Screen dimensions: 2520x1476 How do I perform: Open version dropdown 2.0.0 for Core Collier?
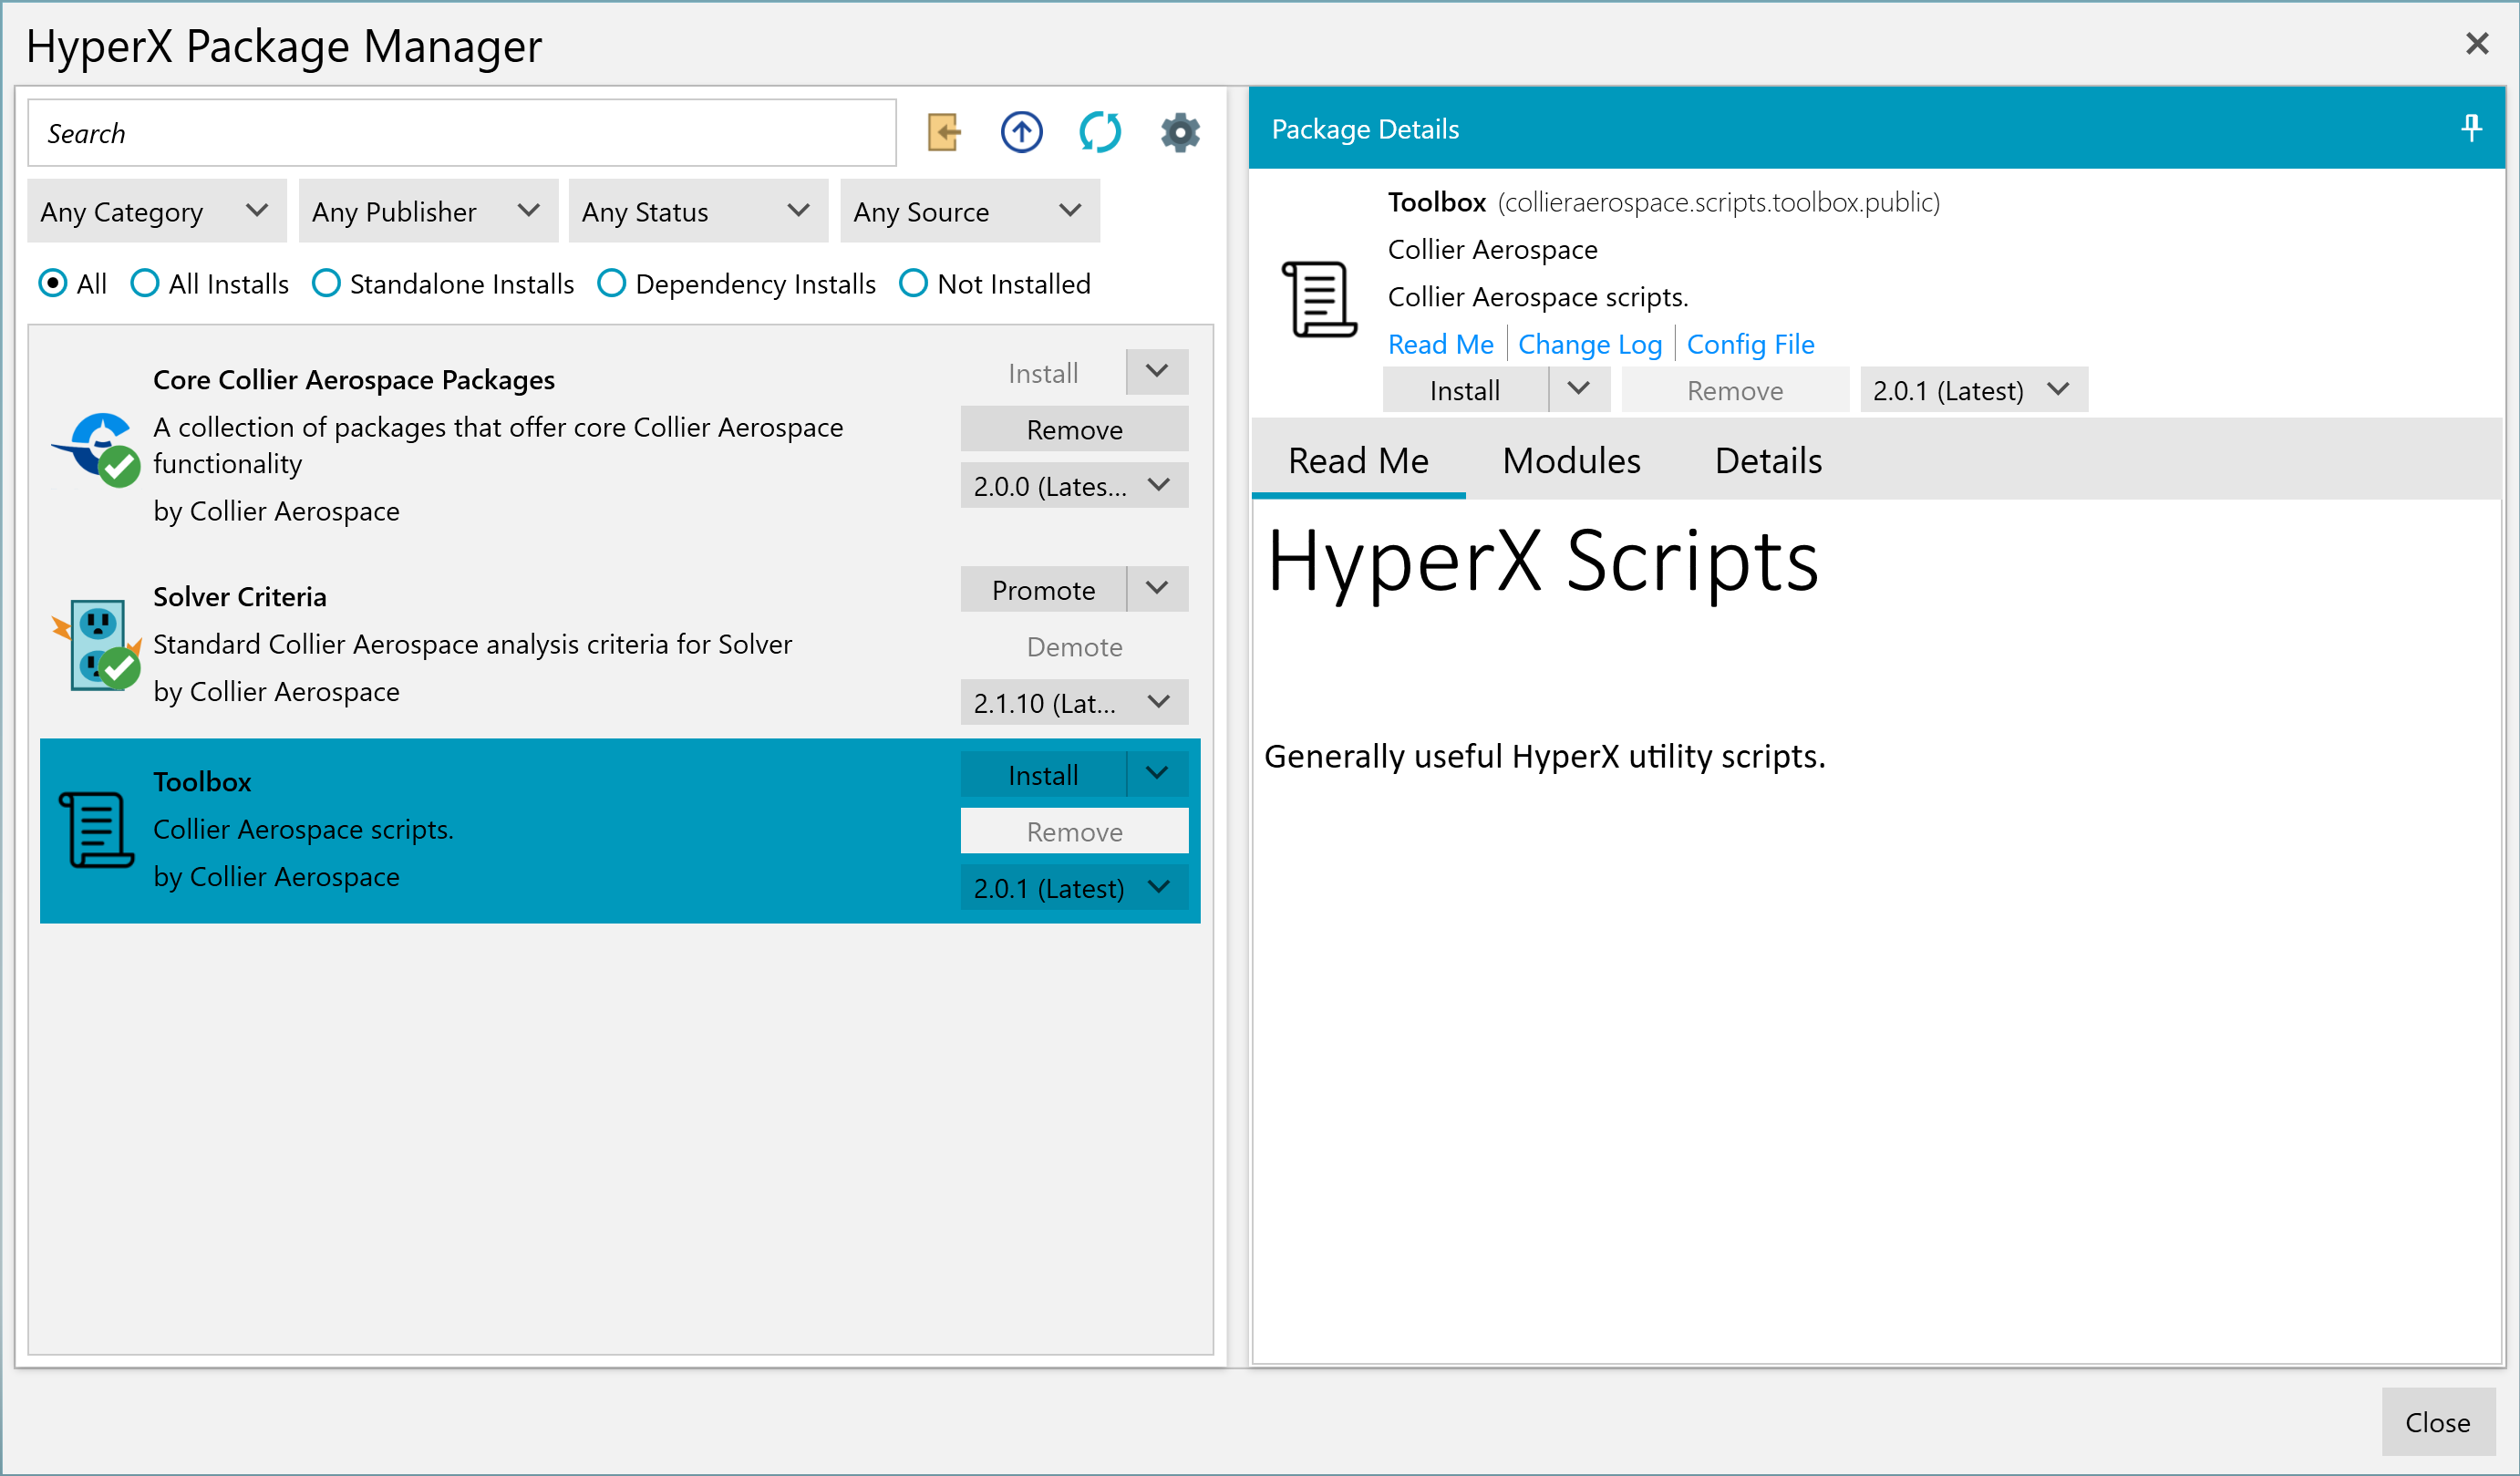pyautogui.click(x=1074, y=486)
